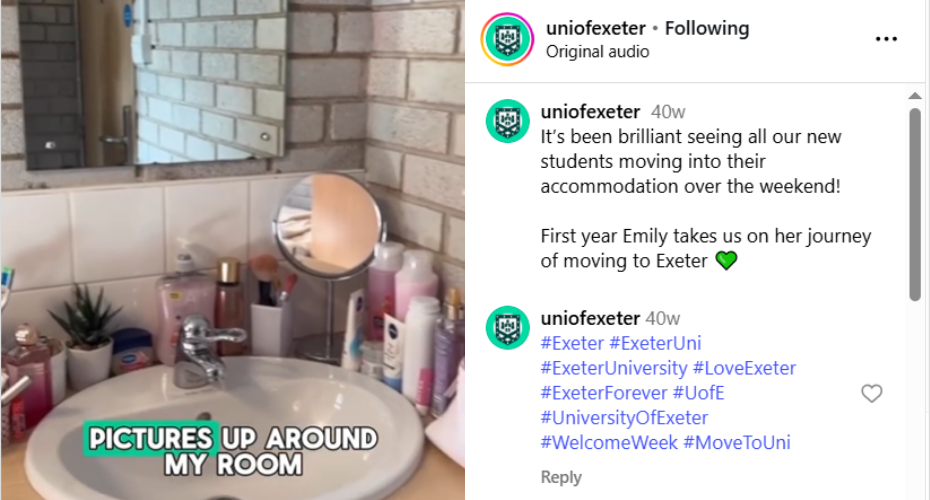Viewport: 930px width, 500px height.
Task: Click the uniofexeter avatar beside the hashtags
Action: pyautogui.click(x=508, y=327)
